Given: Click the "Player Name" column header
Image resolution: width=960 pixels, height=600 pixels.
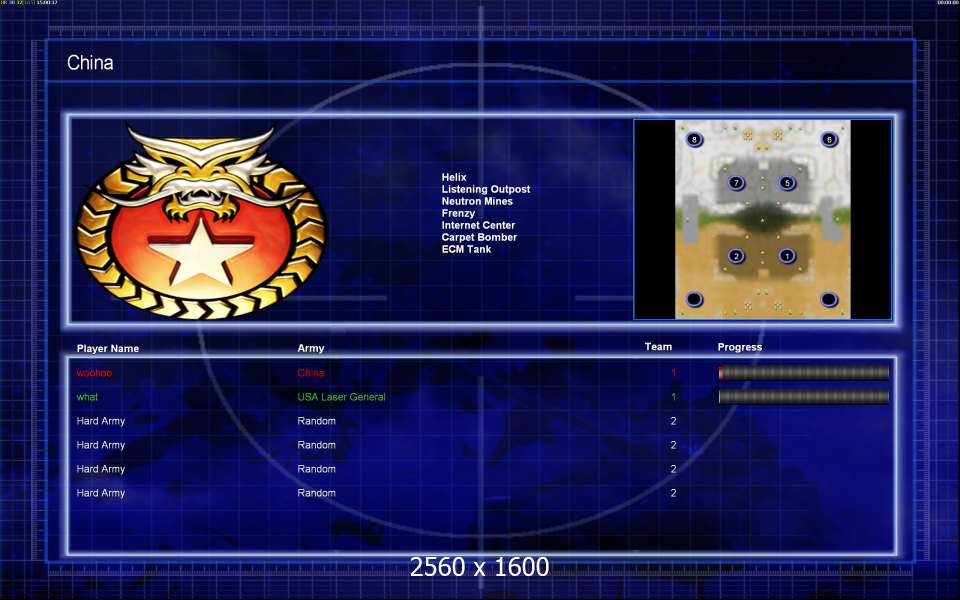Looking at the screenshot, I should pos(108,348).
